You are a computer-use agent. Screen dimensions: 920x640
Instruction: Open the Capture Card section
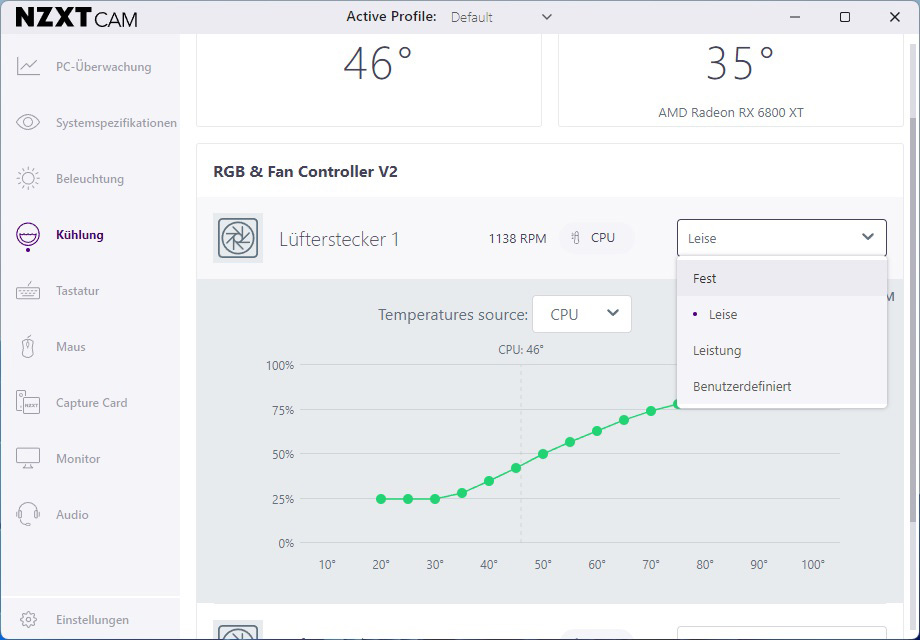click(92, 403)
